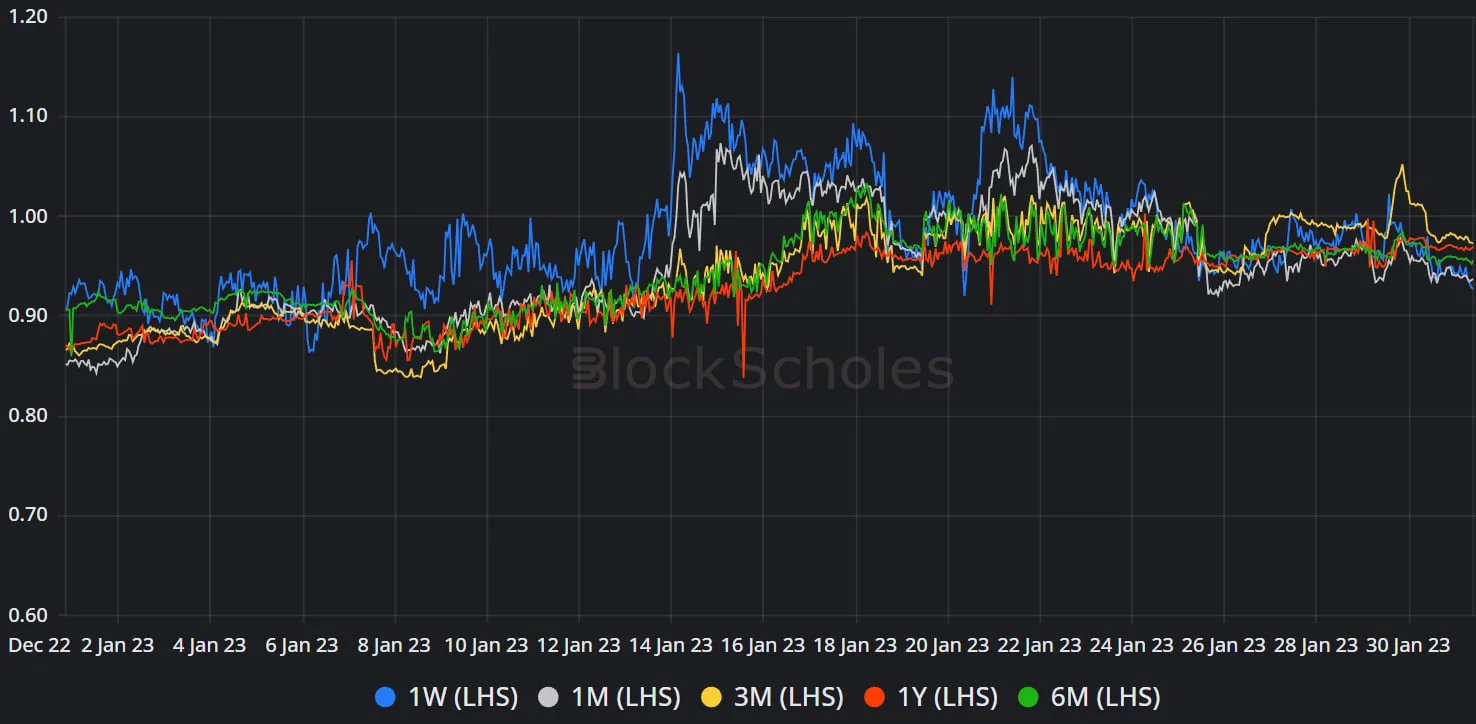This screenshot has height=724, width=1476.
Task: Toggle the 3M (LHS) legend entry
Action: pos(772,697)
